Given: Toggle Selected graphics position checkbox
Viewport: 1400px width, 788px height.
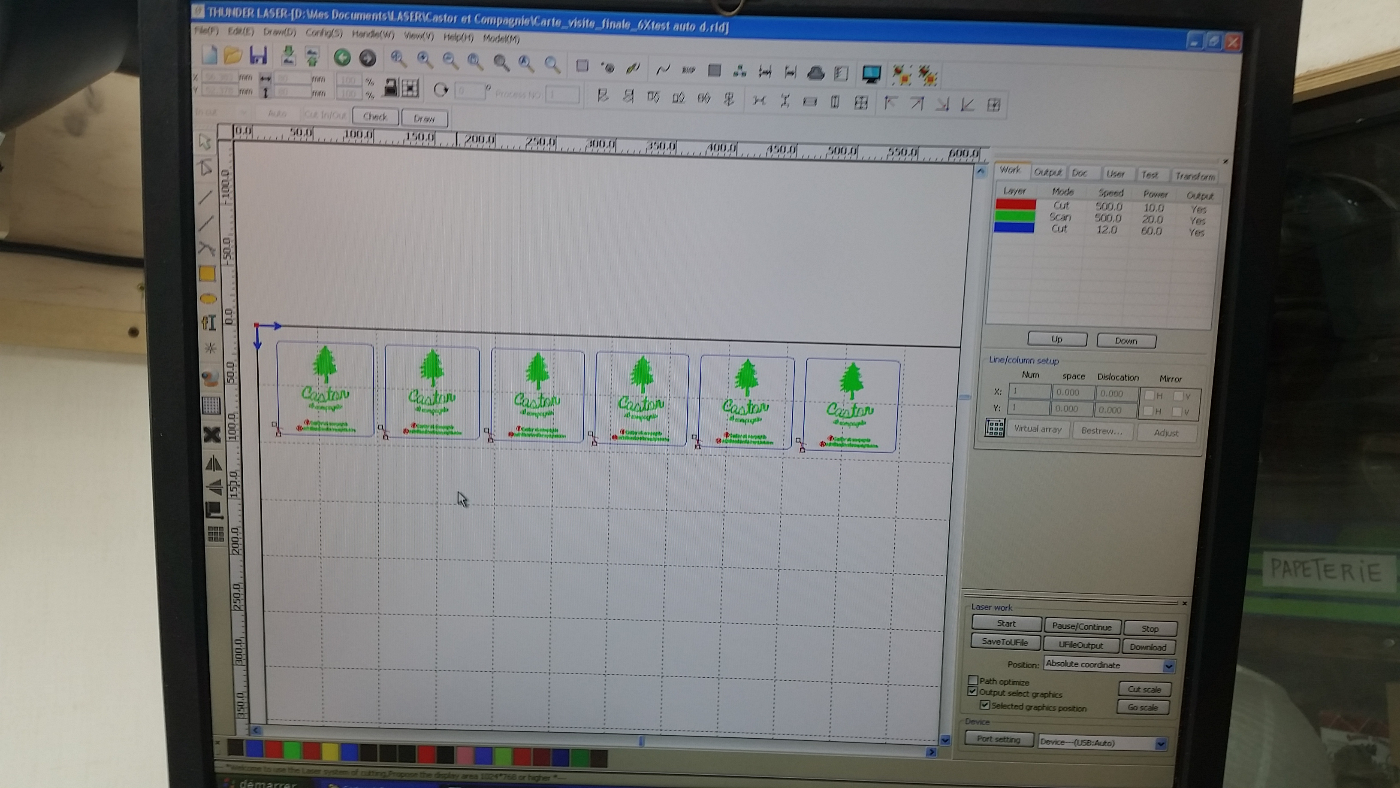Looking at the screenshot, I should 985,705.
